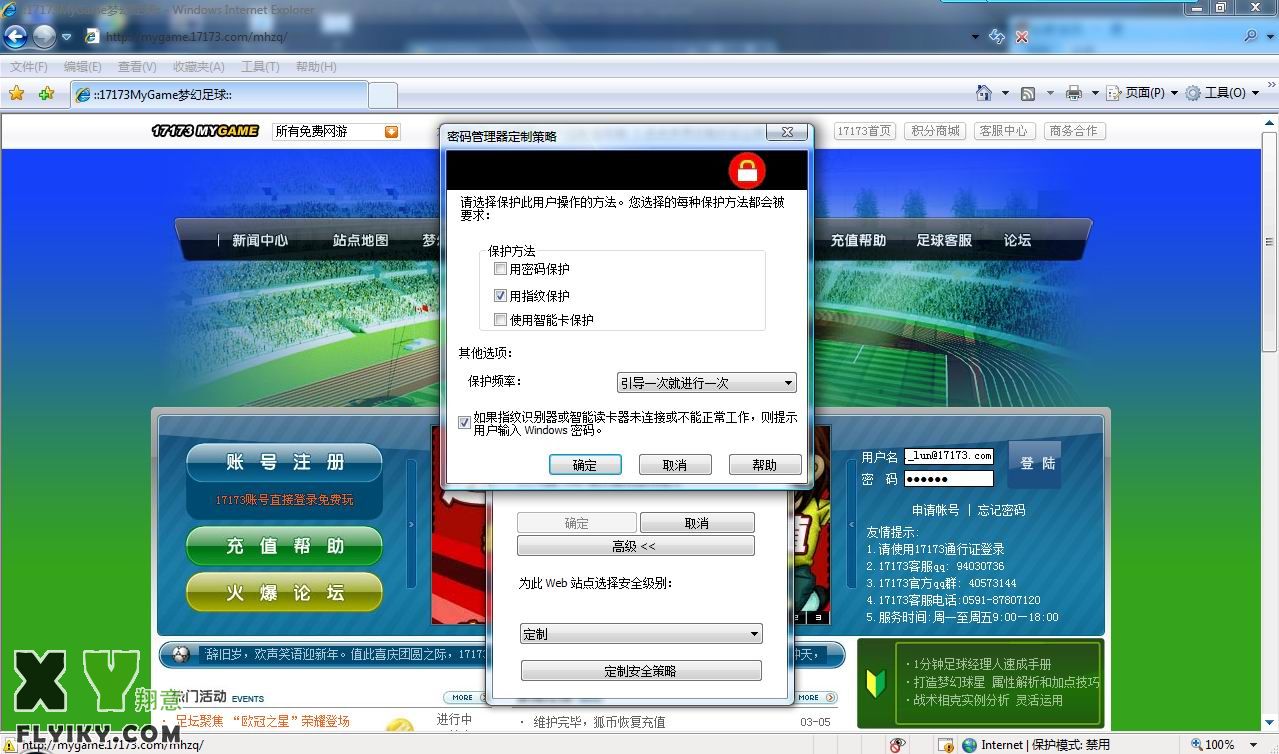Click the browser Forward arrow button
Screen dimensions: 1279x754
(44, 37)
